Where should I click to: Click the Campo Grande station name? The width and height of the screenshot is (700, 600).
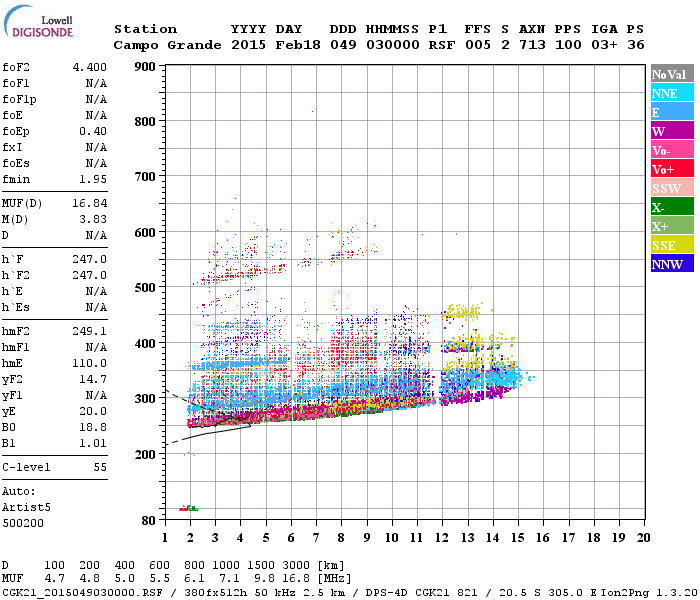(x=167, y=45)
